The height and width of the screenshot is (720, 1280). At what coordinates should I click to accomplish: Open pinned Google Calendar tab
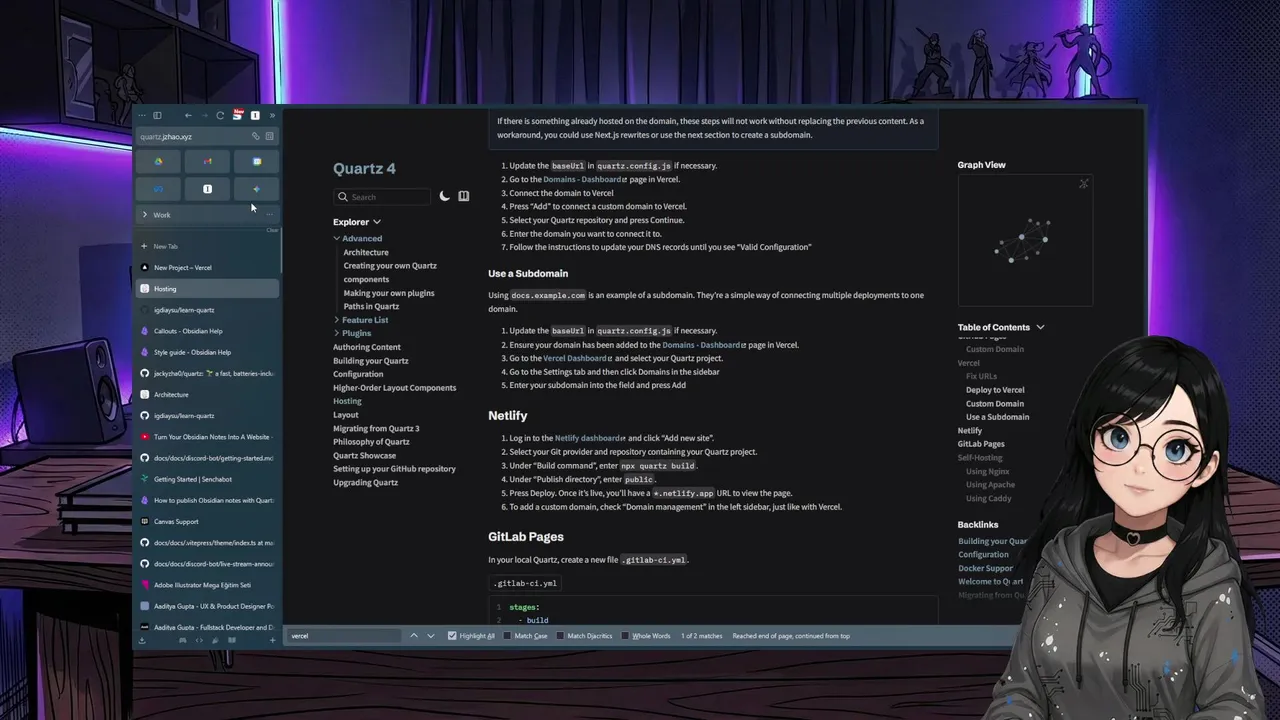pos(257,161)
